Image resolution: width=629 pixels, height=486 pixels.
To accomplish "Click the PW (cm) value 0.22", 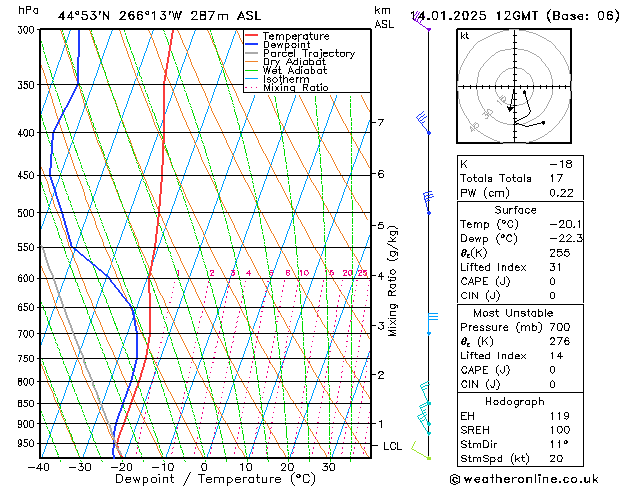I will 561,193.
